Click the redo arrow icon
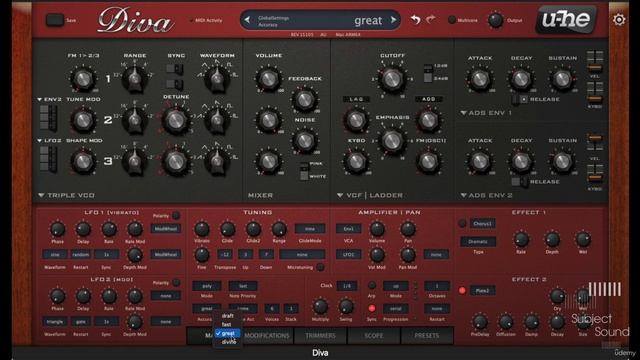 (x=431, y=19)
